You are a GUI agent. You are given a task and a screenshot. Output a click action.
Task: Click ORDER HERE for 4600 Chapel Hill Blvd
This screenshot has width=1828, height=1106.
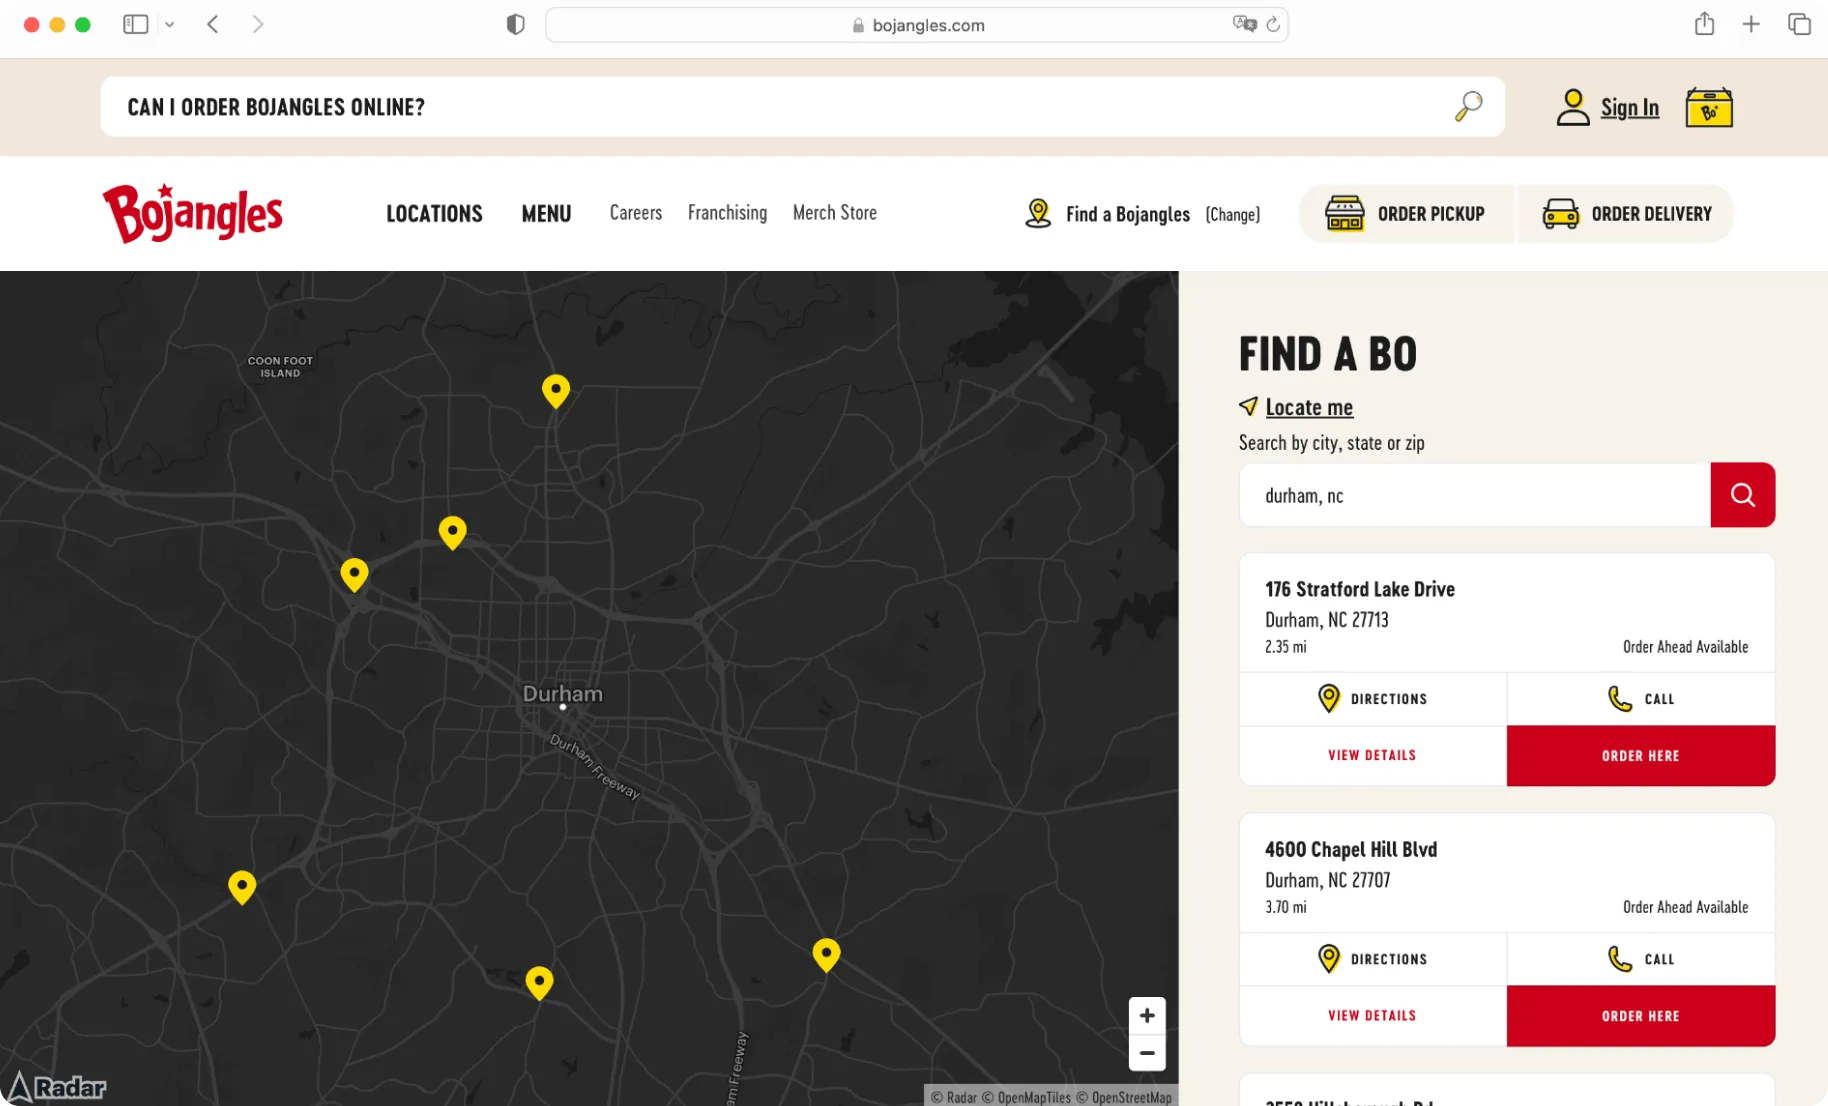click(x=1641, y=1015)
